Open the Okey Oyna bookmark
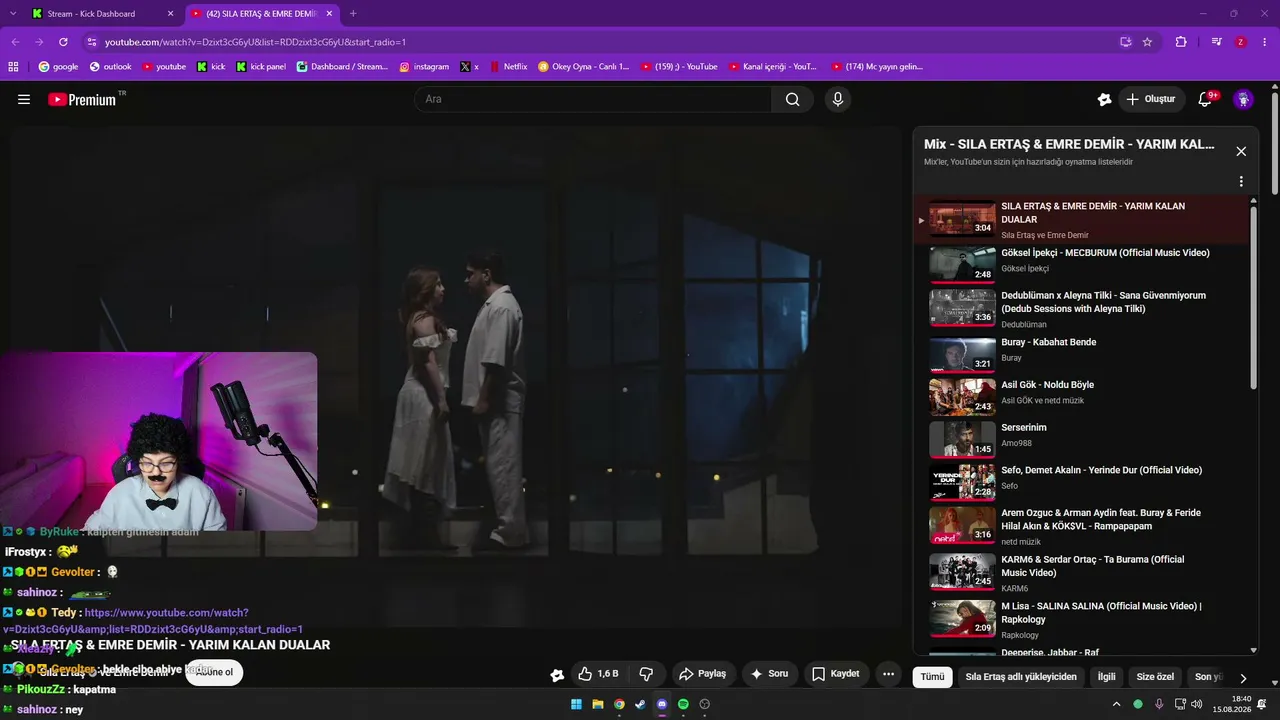Image resolution: width=1280 pixels, height=720 pixels. pyautogui.click(x=584, y=67)
